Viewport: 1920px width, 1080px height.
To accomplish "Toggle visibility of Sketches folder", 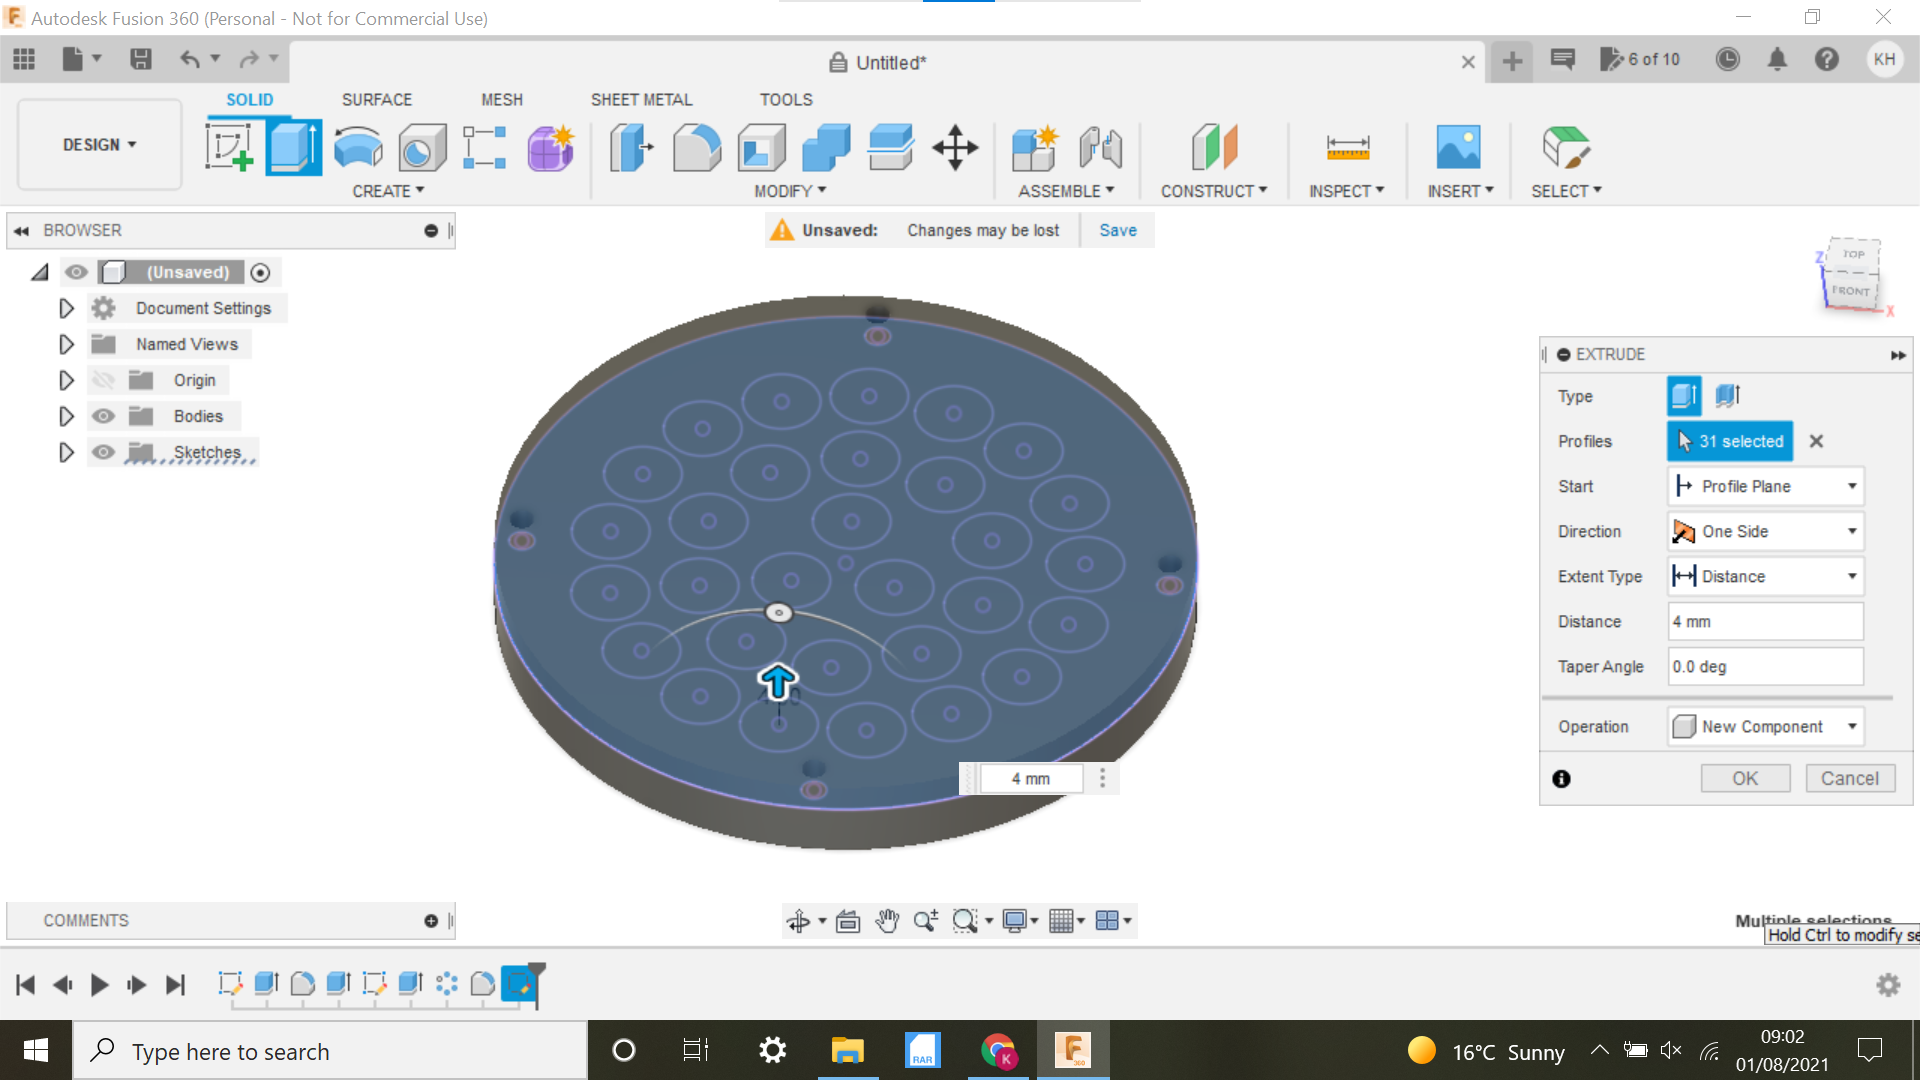I will (103, 451).
